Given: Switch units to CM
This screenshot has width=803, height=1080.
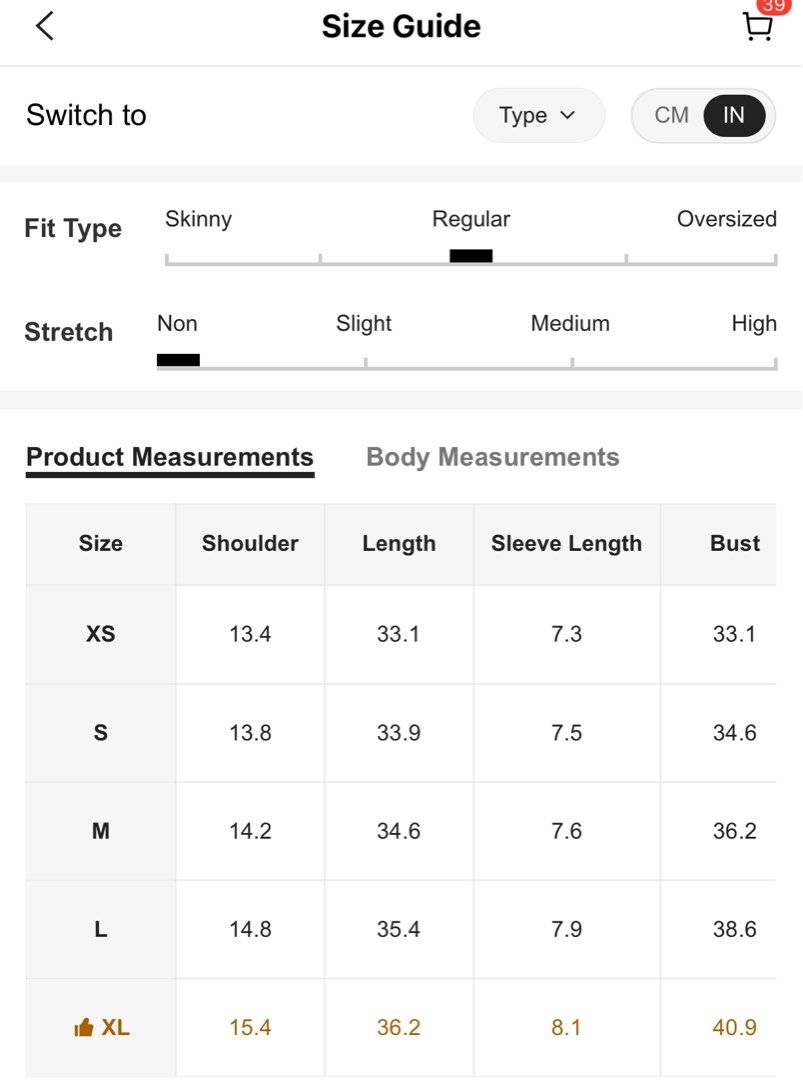Looking at the screenshot, I should [x=671, y=115].
